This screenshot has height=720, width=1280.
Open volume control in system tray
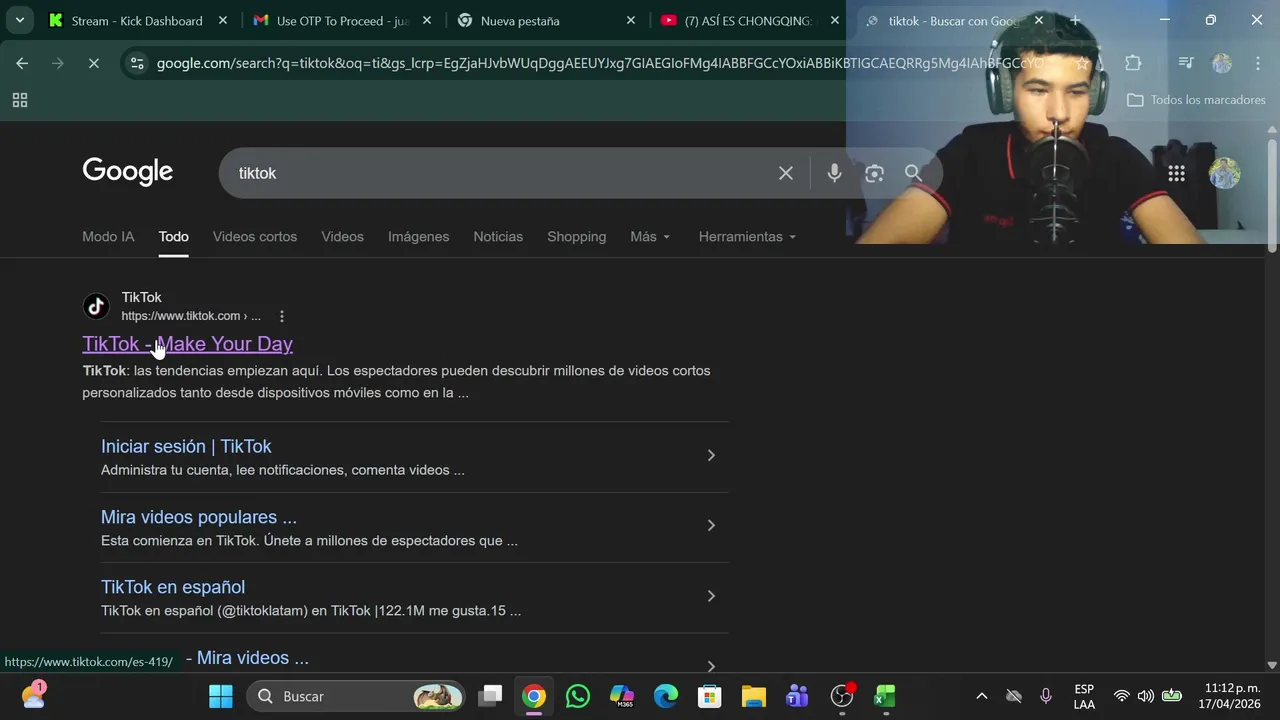[1146, 696]
